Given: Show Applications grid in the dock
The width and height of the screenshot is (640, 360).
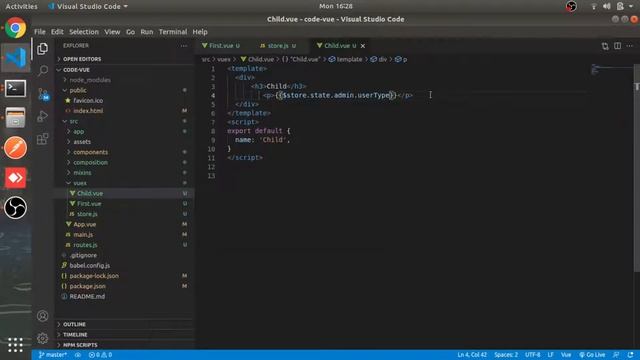Looking at the screenshot, I should [16, 344].
